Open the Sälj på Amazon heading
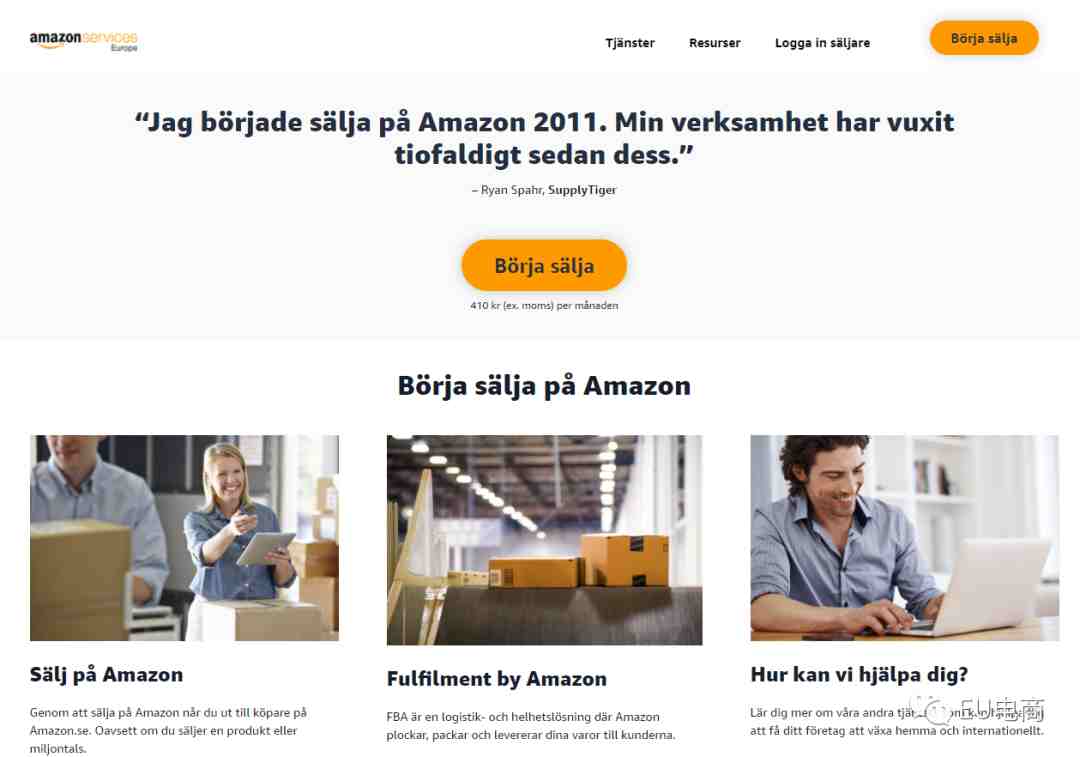The width and height of the screenshot is (1080, 757). click(106, 674)
